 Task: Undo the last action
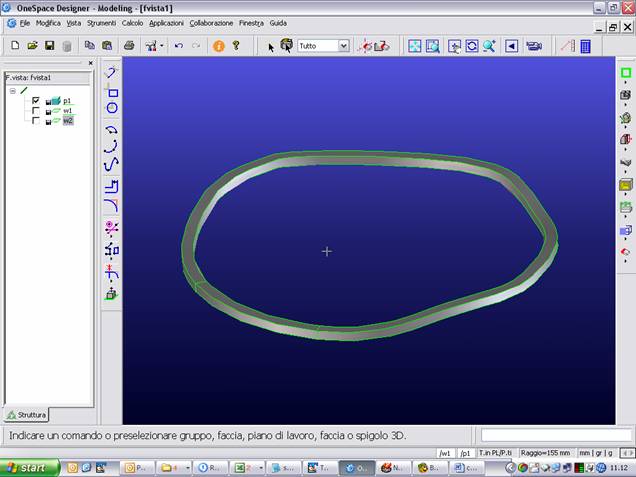[x=179, y=45]
